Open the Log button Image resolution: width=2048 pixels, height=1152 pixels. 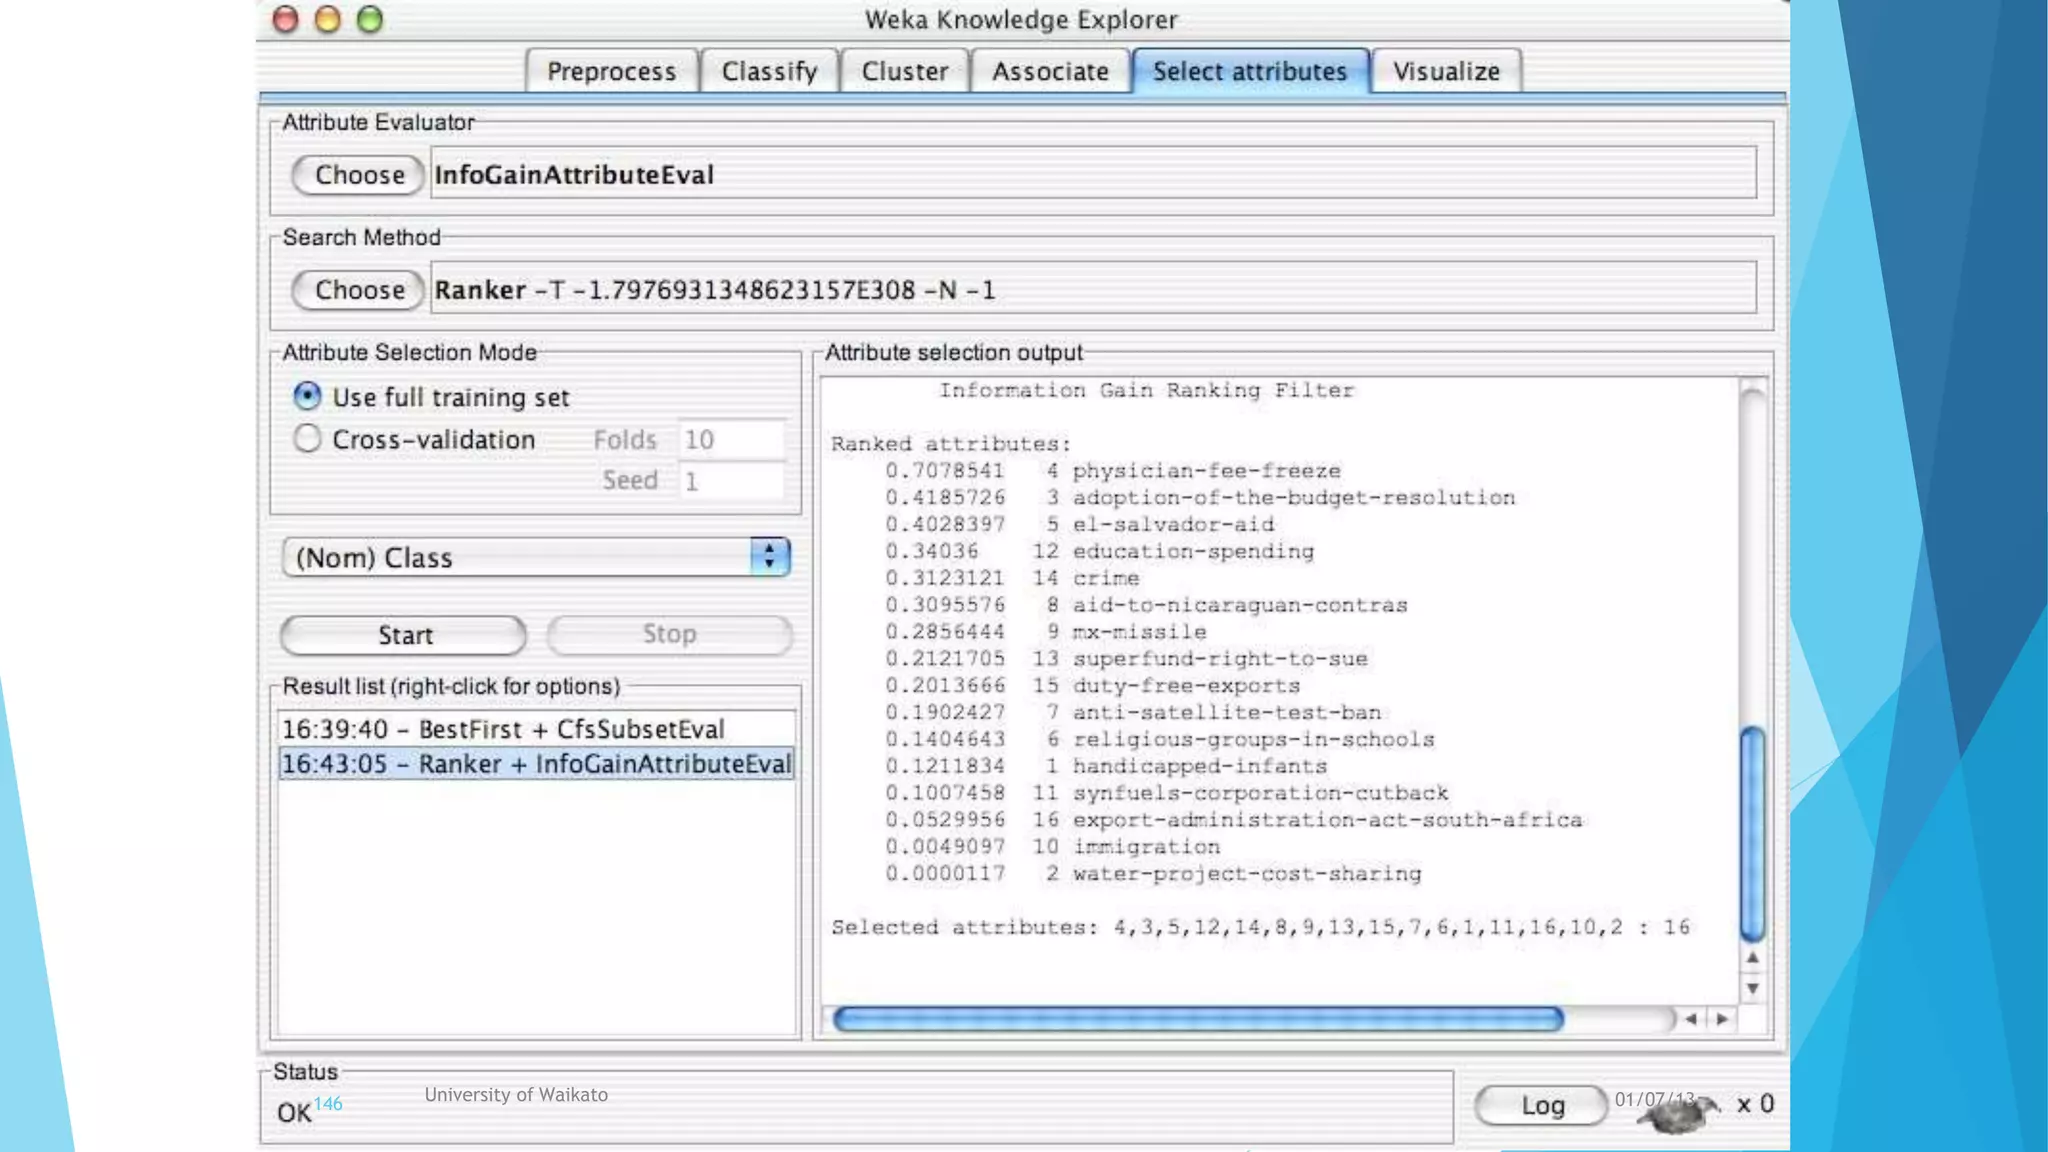[1541, 1105]
